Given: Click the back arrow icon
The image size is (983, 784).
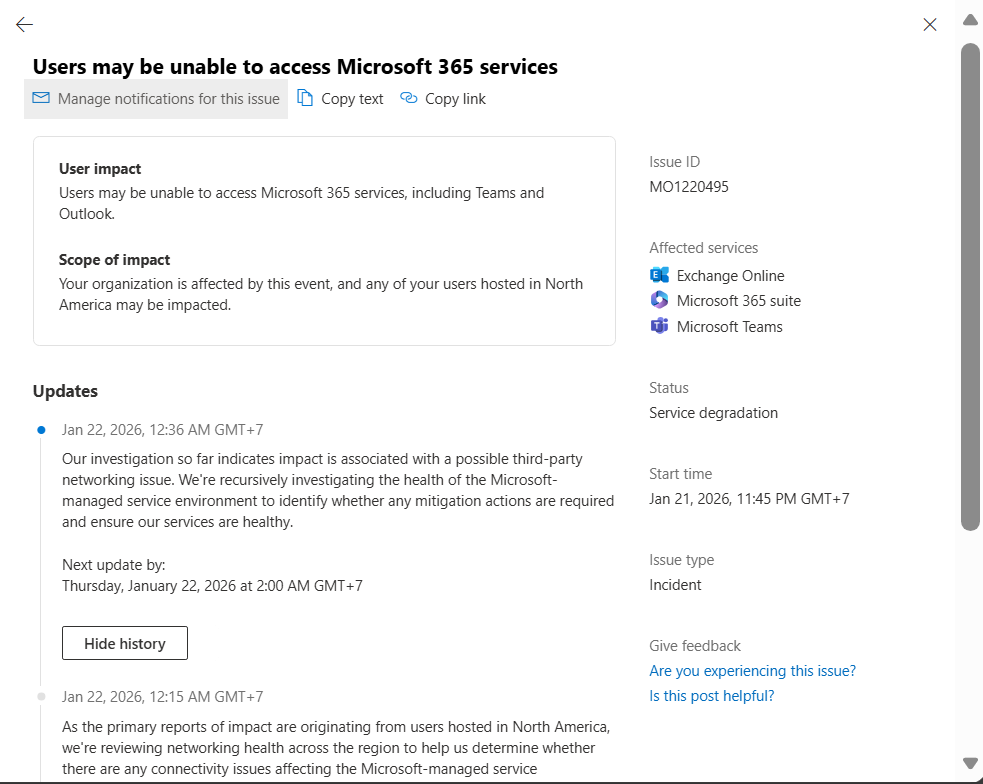Looking at the screenshot, I should 25,25.
